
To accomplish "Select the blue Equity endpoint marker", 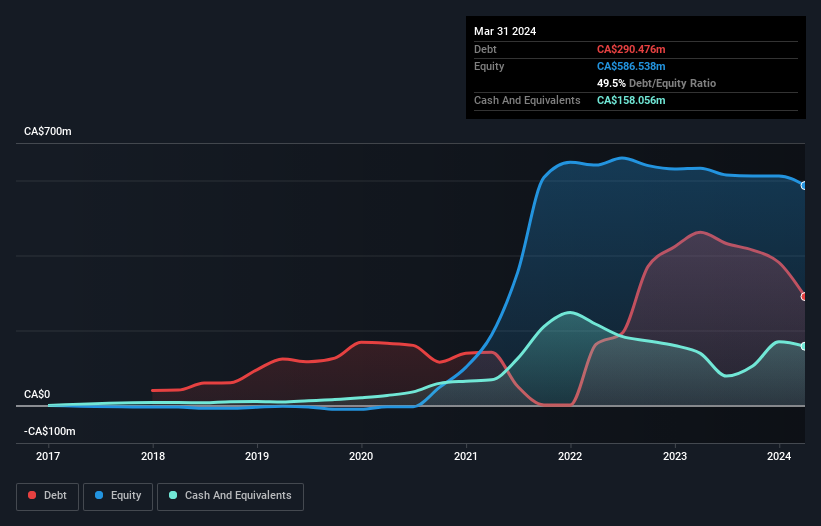I will point(804,185).
